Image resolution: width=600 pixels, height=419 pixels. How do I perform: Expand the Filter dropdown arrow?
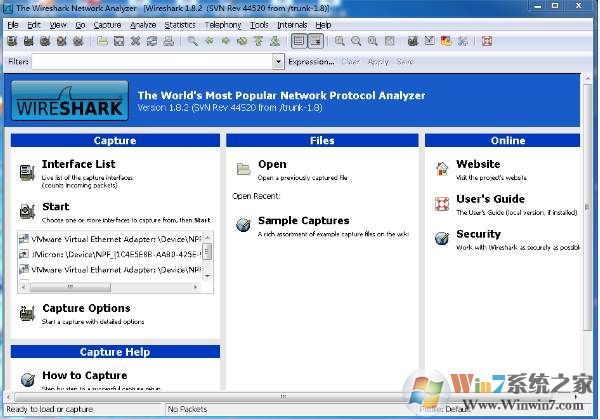click(278, 62)
